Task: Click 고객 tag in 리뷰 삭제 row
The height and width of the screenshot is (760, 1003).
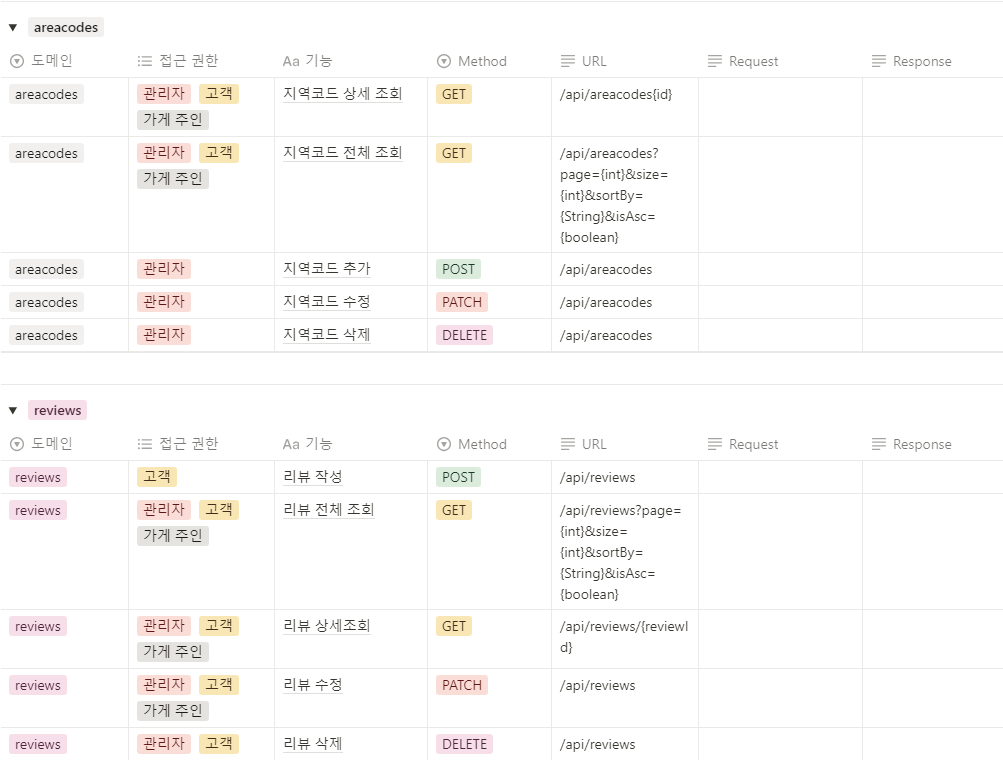Action: pyautogui.click(x=219, y=744)
